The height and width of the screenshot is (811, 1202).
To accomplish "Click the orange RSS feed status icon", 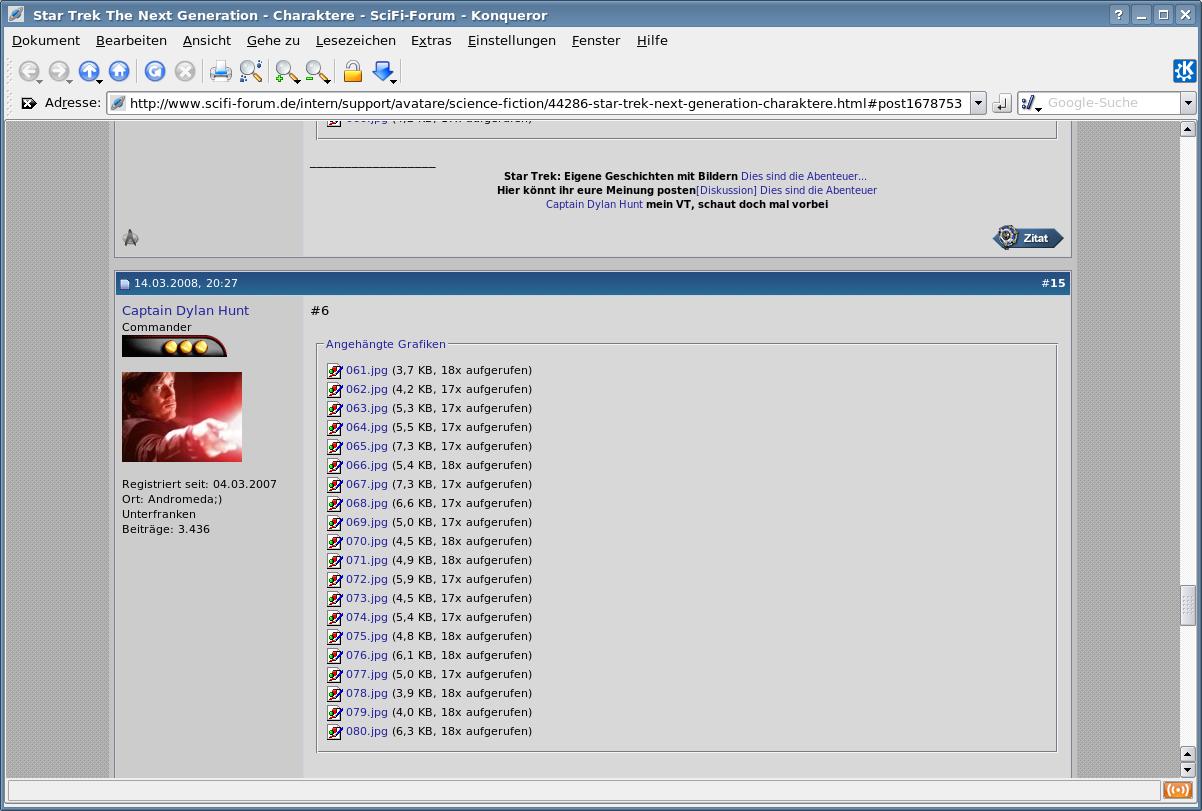I will (x=1177, y=790).
